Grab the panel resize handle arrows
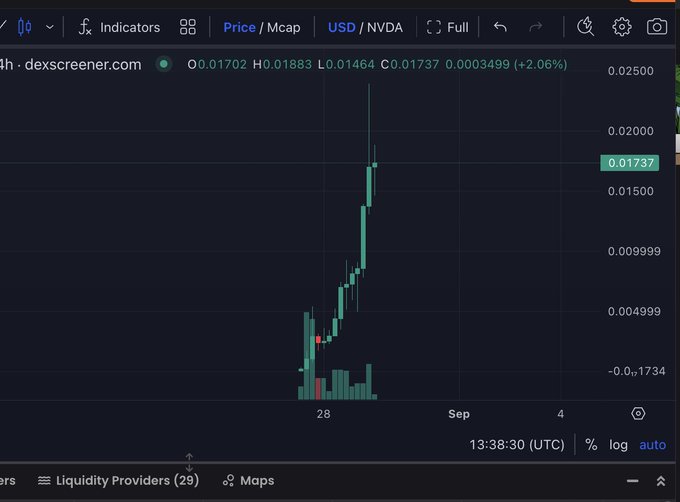The height and width of the screenshot is (502, 680). (x=189, y=463)
